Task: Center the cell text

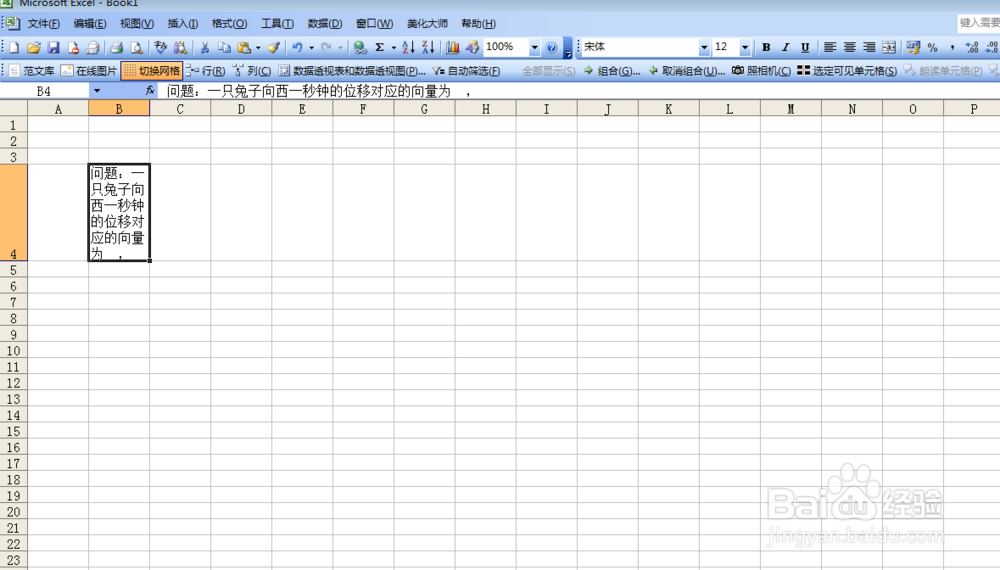Action: click(849, 47)
